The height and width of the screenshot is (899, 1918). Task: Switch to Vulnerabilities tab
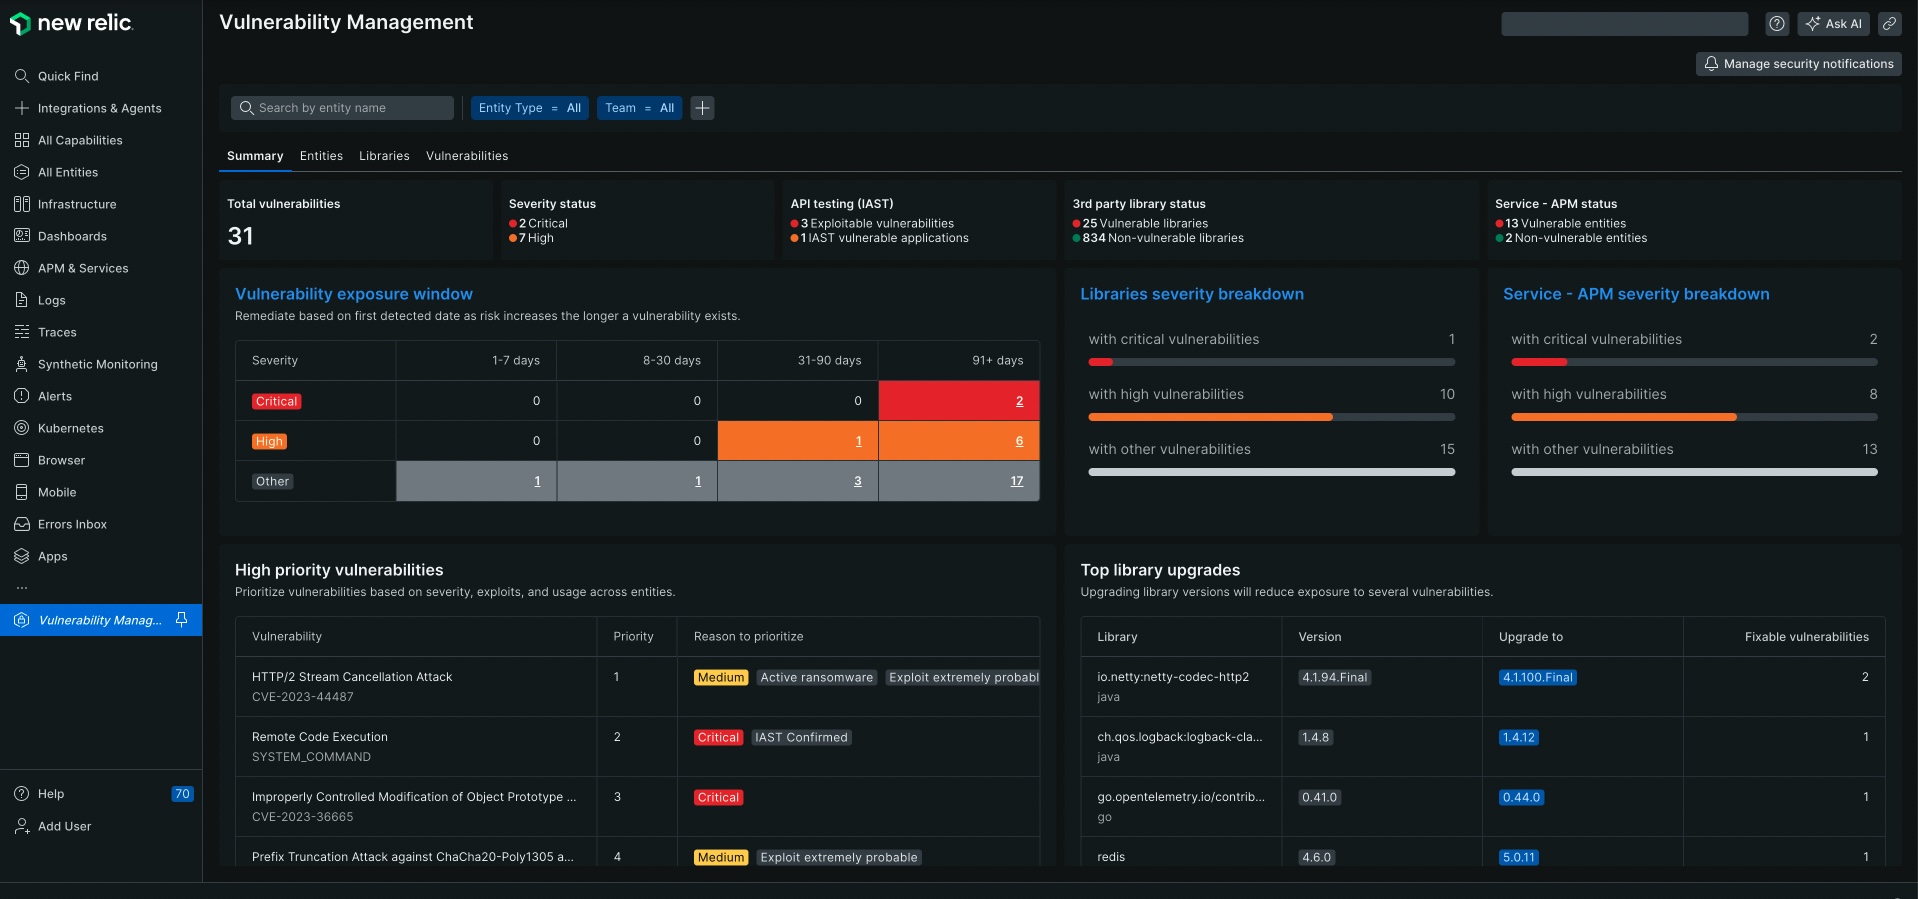[467, 156]
